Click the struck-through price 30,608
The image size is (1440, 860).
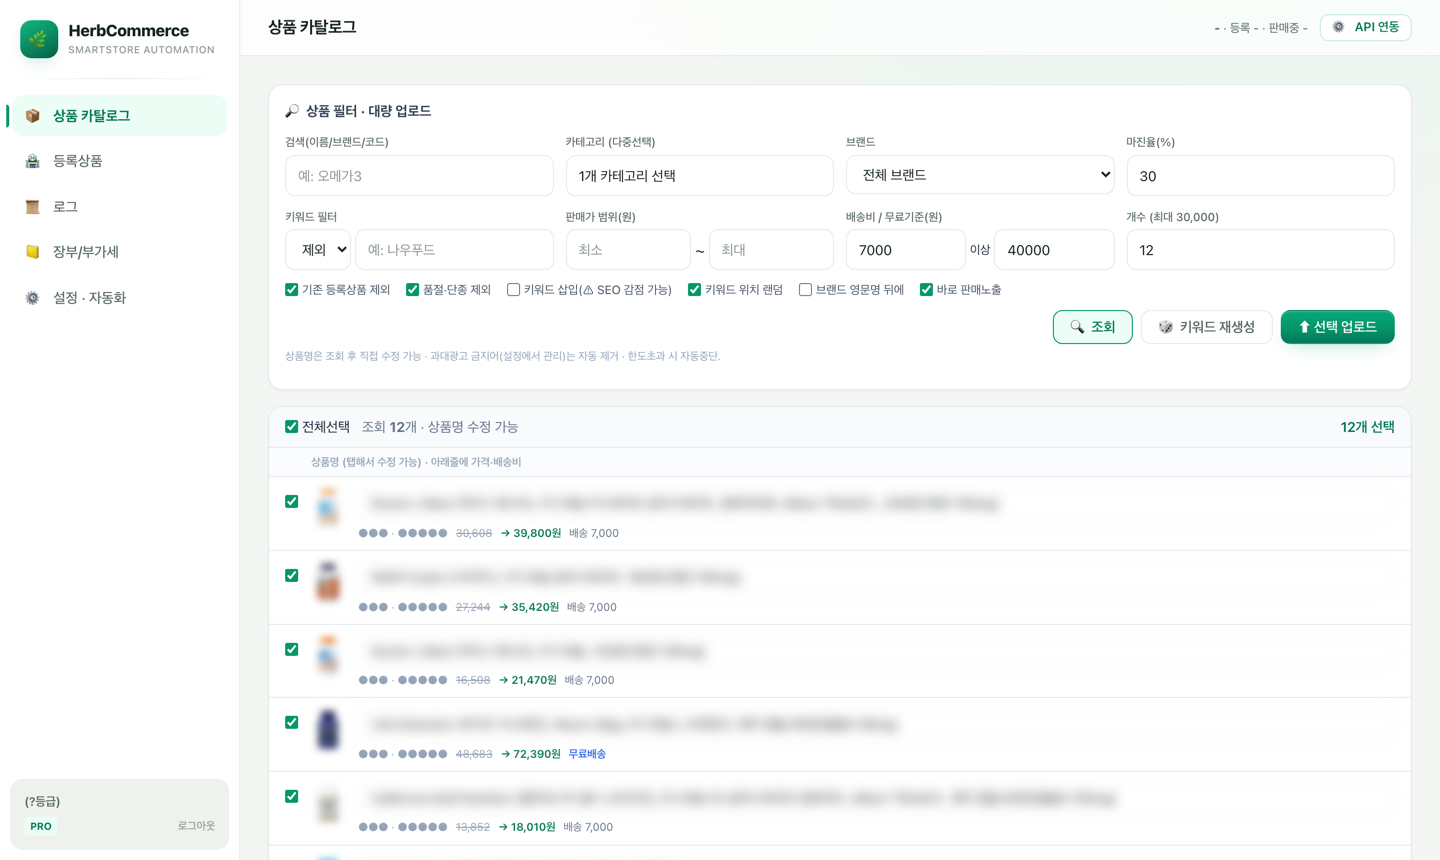click(x=474, y=534)
